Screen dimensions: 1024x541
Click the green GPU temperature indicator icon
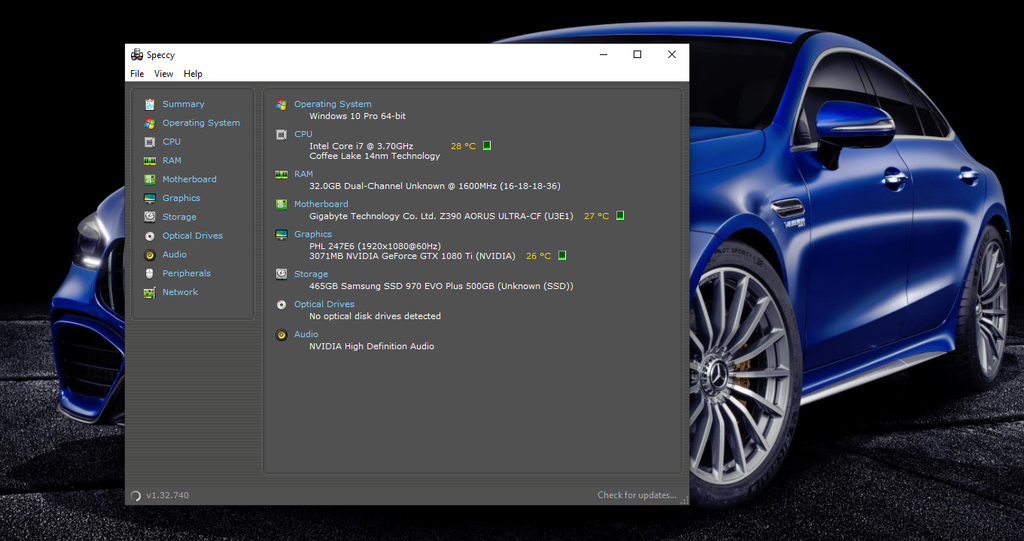(x=562, y=255)
